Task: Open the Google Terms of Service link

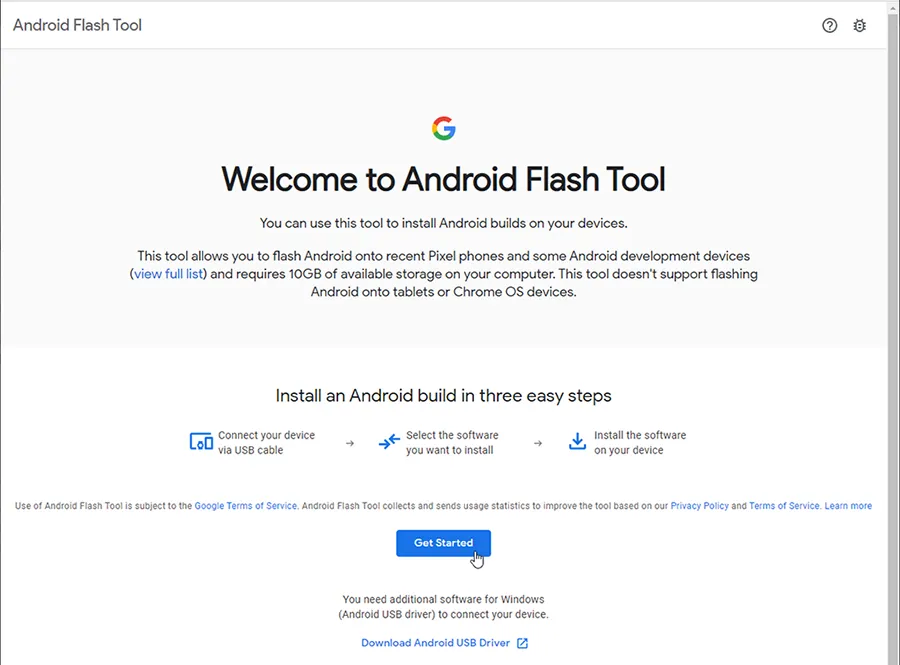Action: coord(245,506)
